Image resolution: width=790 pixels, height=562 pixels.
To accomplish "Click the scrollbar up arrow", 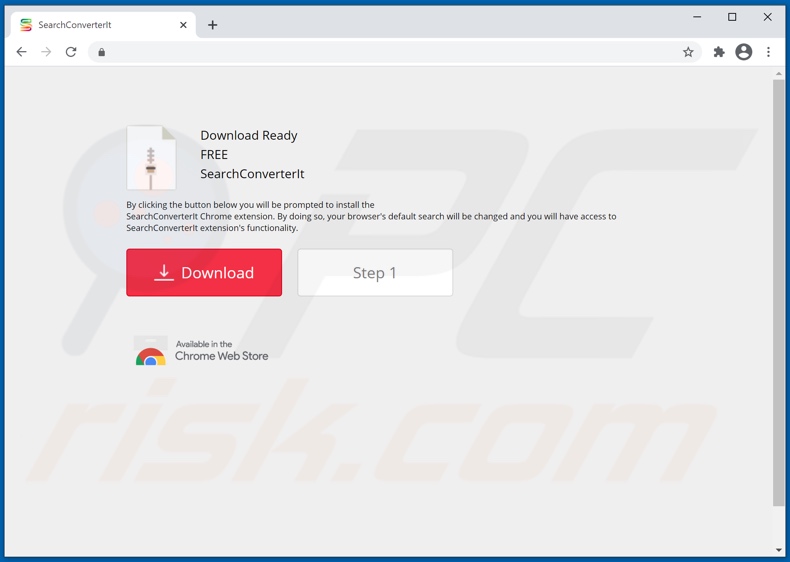I will click(x=778, y=74).
